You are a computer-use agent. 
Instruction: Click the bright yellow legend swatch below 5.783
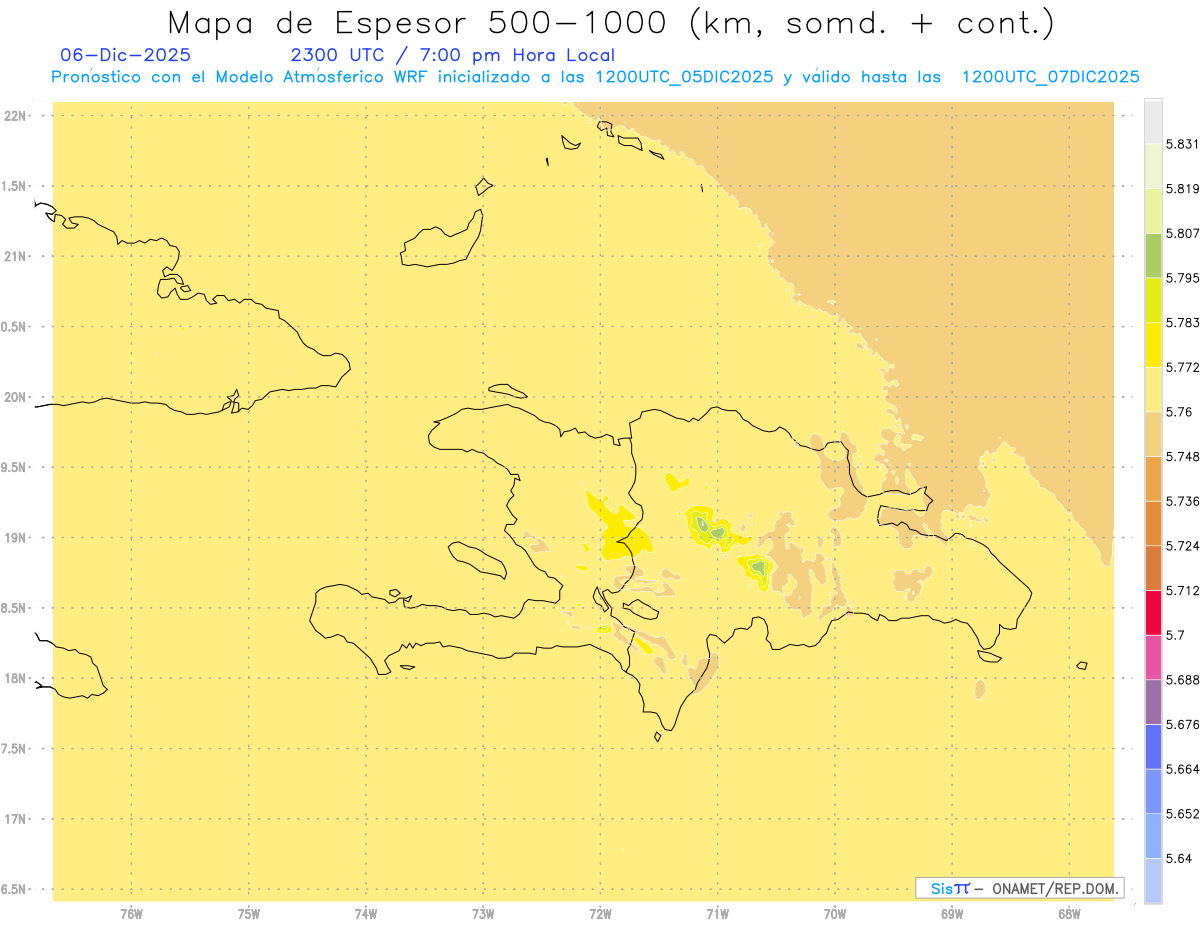click(1153, 344)
